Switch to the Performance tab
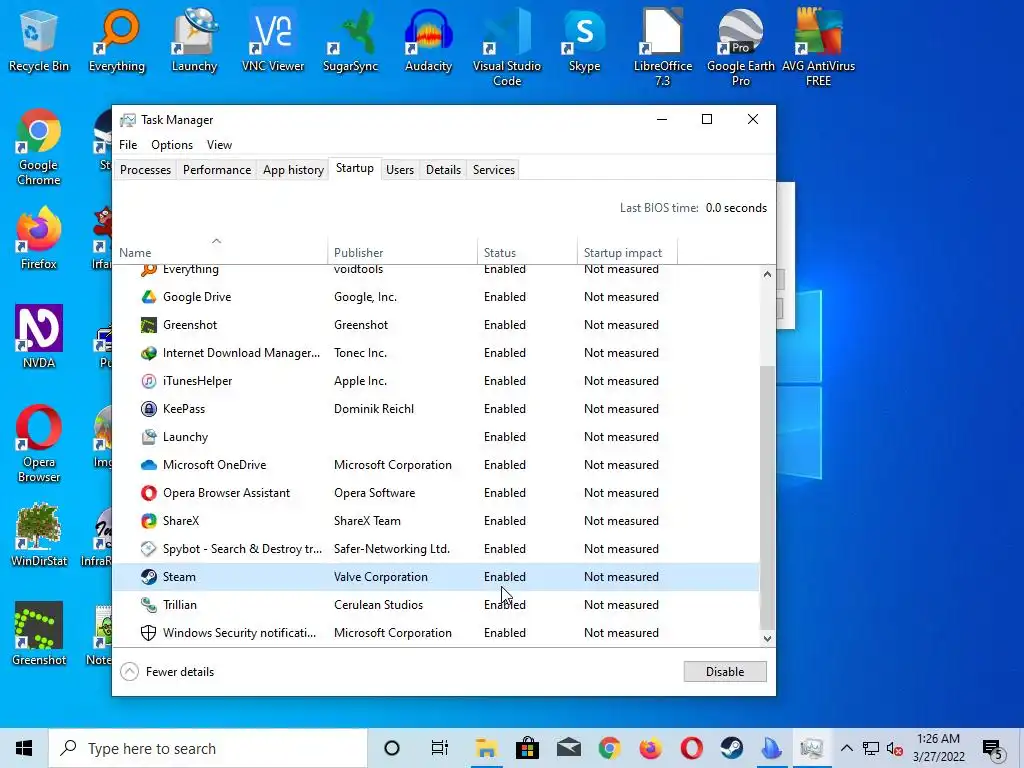The height and width of the screenshot is (768, 1024). tap(217, 170)
